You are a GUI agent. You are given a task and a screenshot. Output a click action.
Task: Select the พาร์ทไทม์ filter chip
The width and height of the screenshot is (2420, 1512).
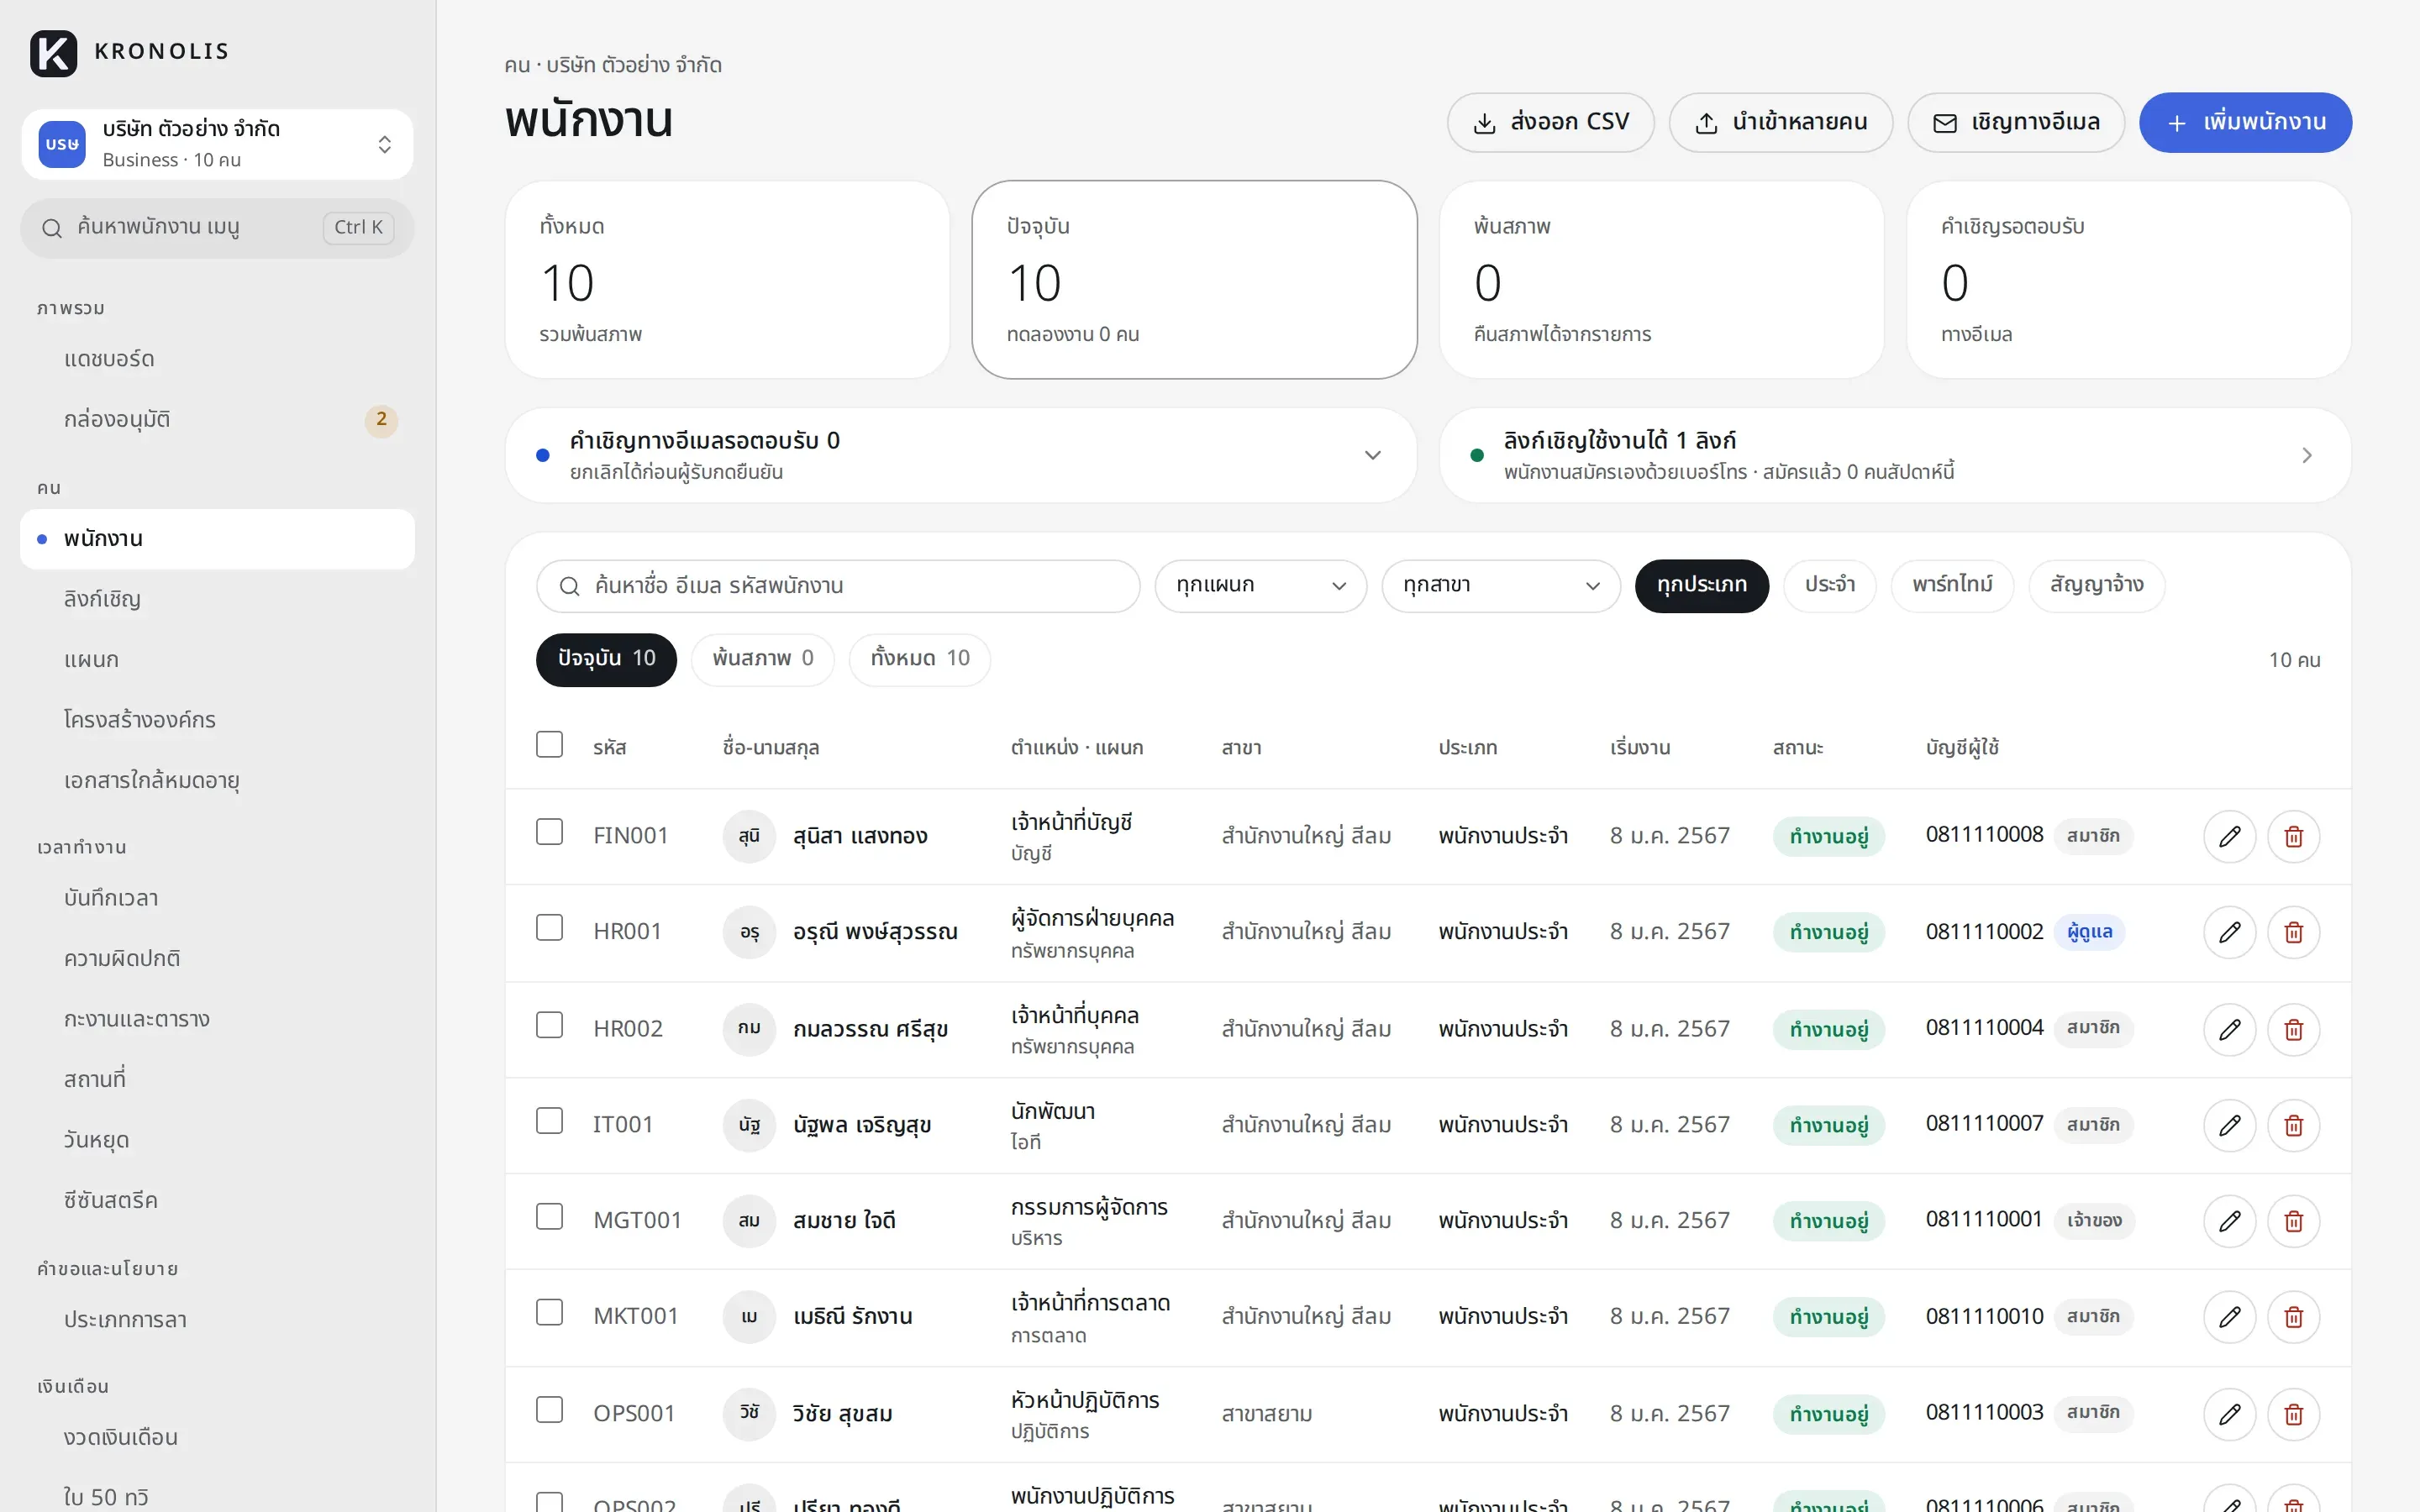coord(1951,586)
